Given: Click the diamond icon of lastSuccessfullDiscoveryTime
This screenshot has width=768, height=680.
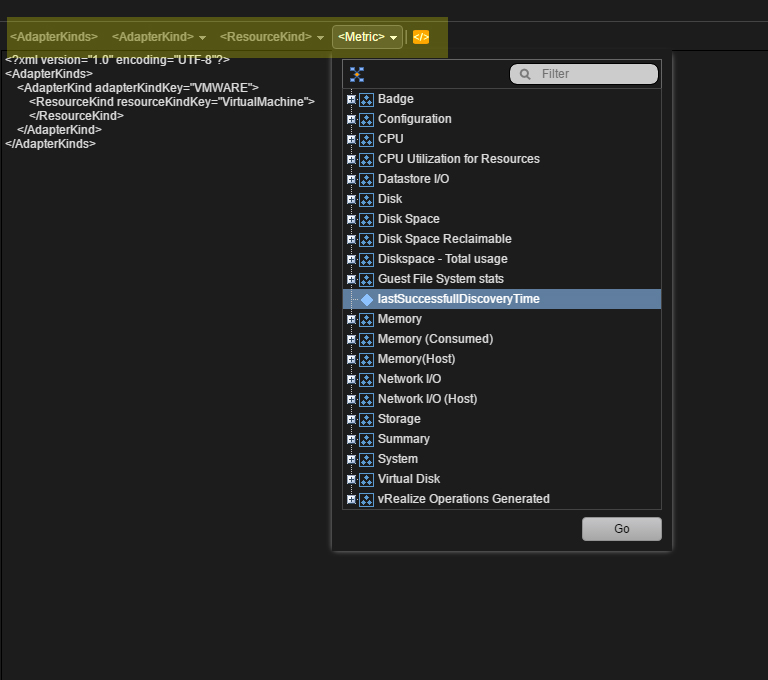Looking at the screenshot, I should [367, 299].
